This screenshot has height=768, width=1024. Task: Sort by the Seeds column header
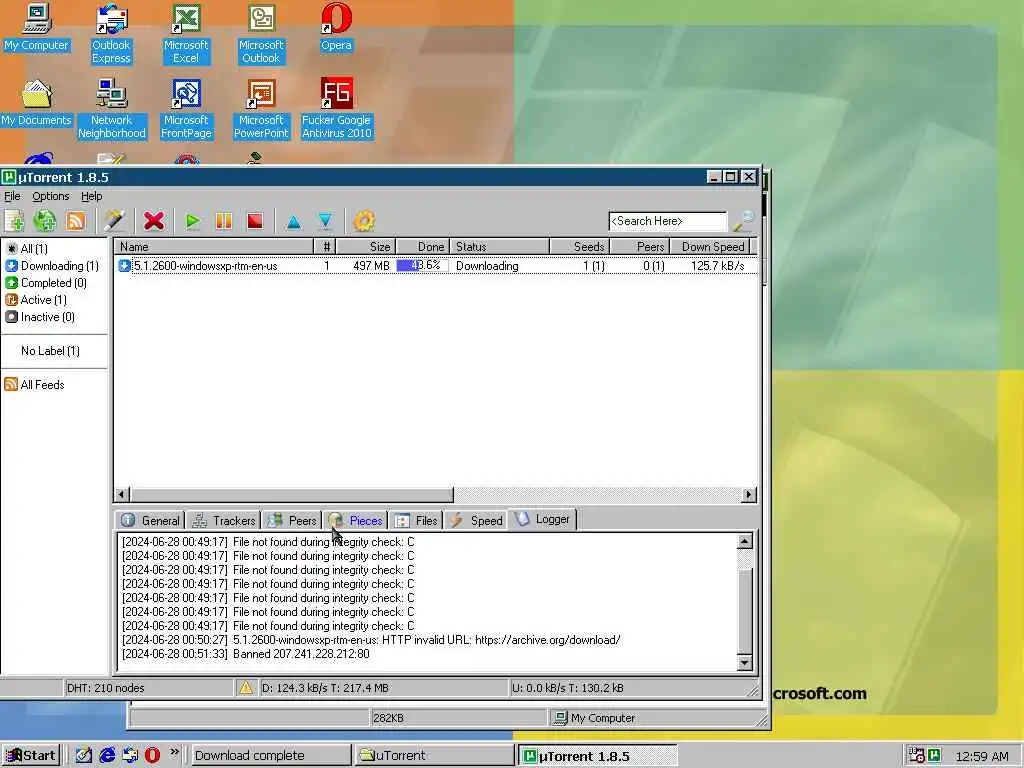[x=580, y=247]
